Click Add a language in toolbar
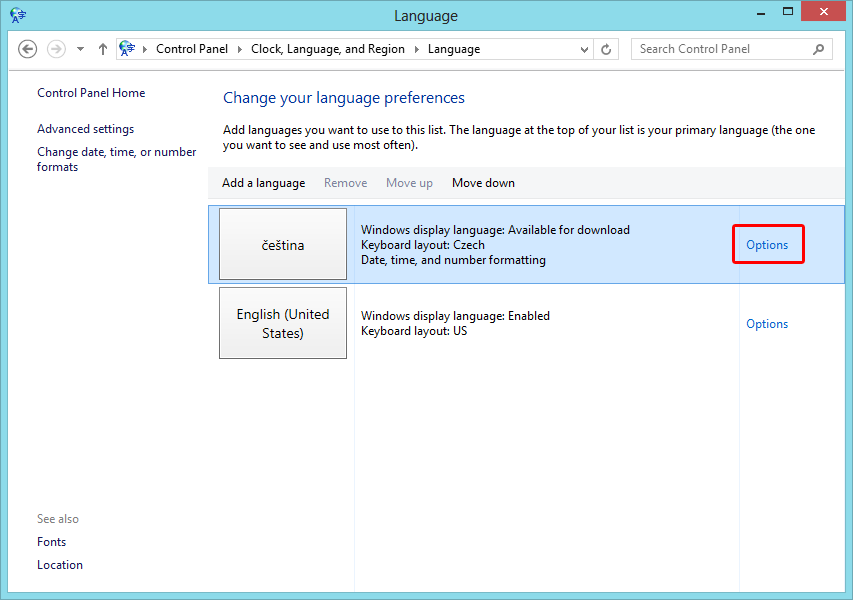 (263, 183)
